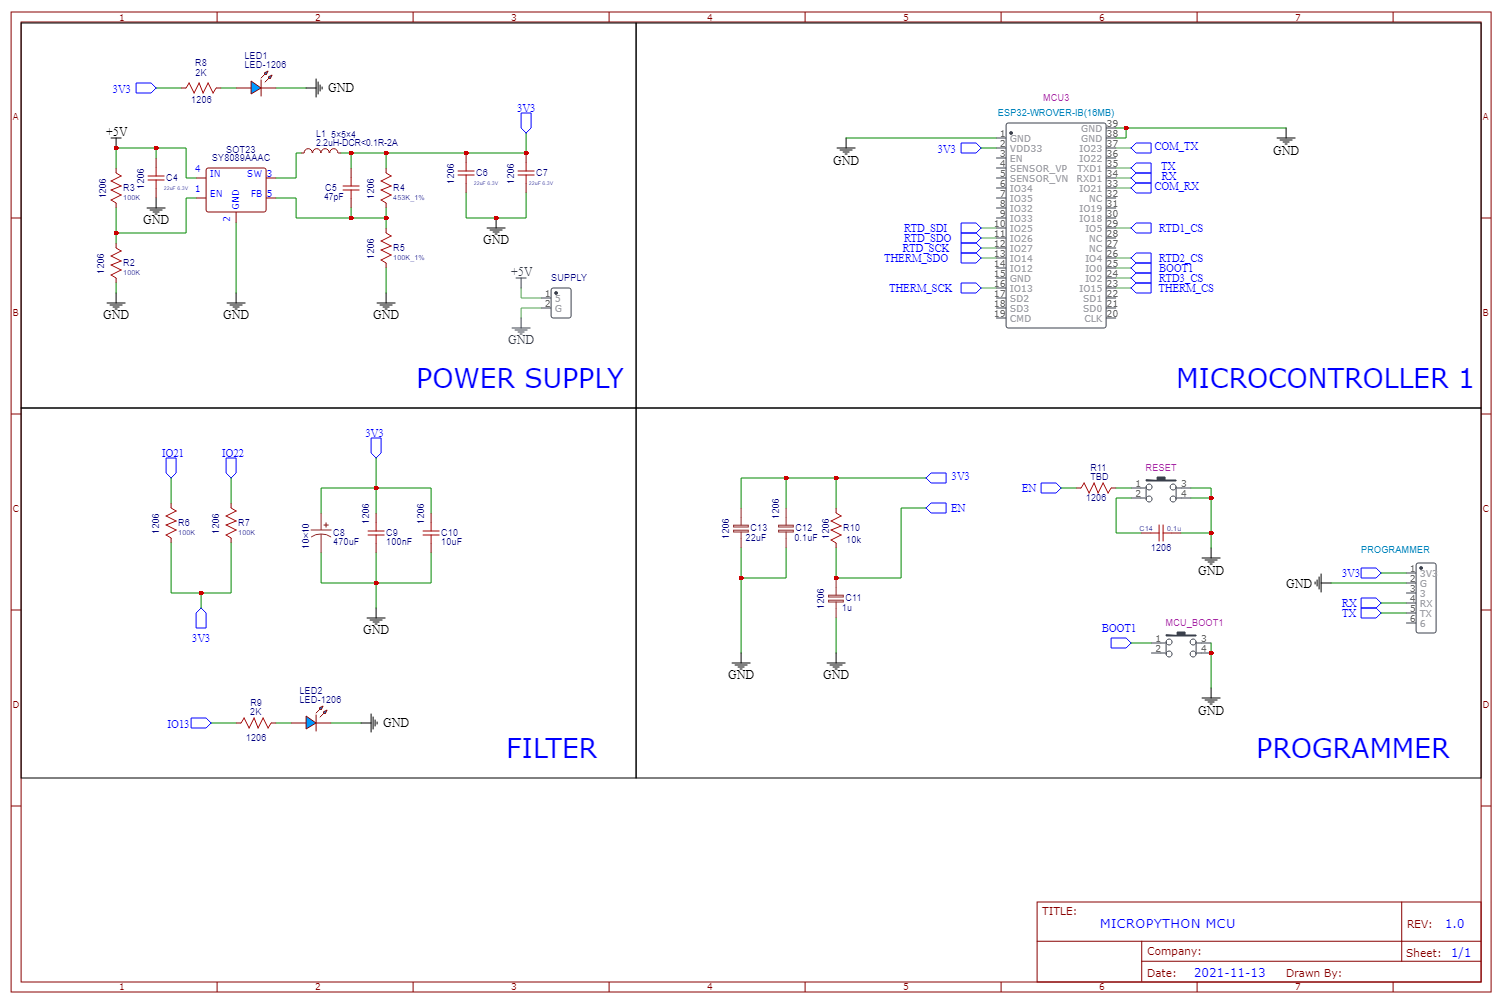Select the ESP32-WROVER-IB module body
The width and height of the screenshot is (1503, 1003).
point(1056,225)
